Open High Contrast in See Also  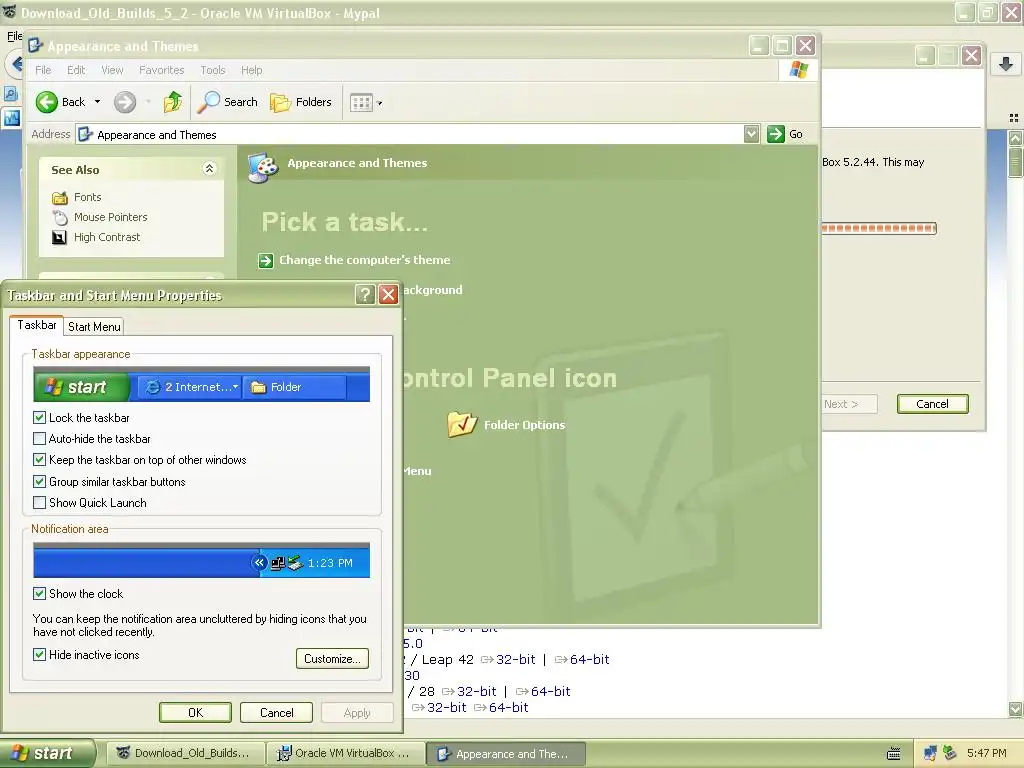(107, 237)
